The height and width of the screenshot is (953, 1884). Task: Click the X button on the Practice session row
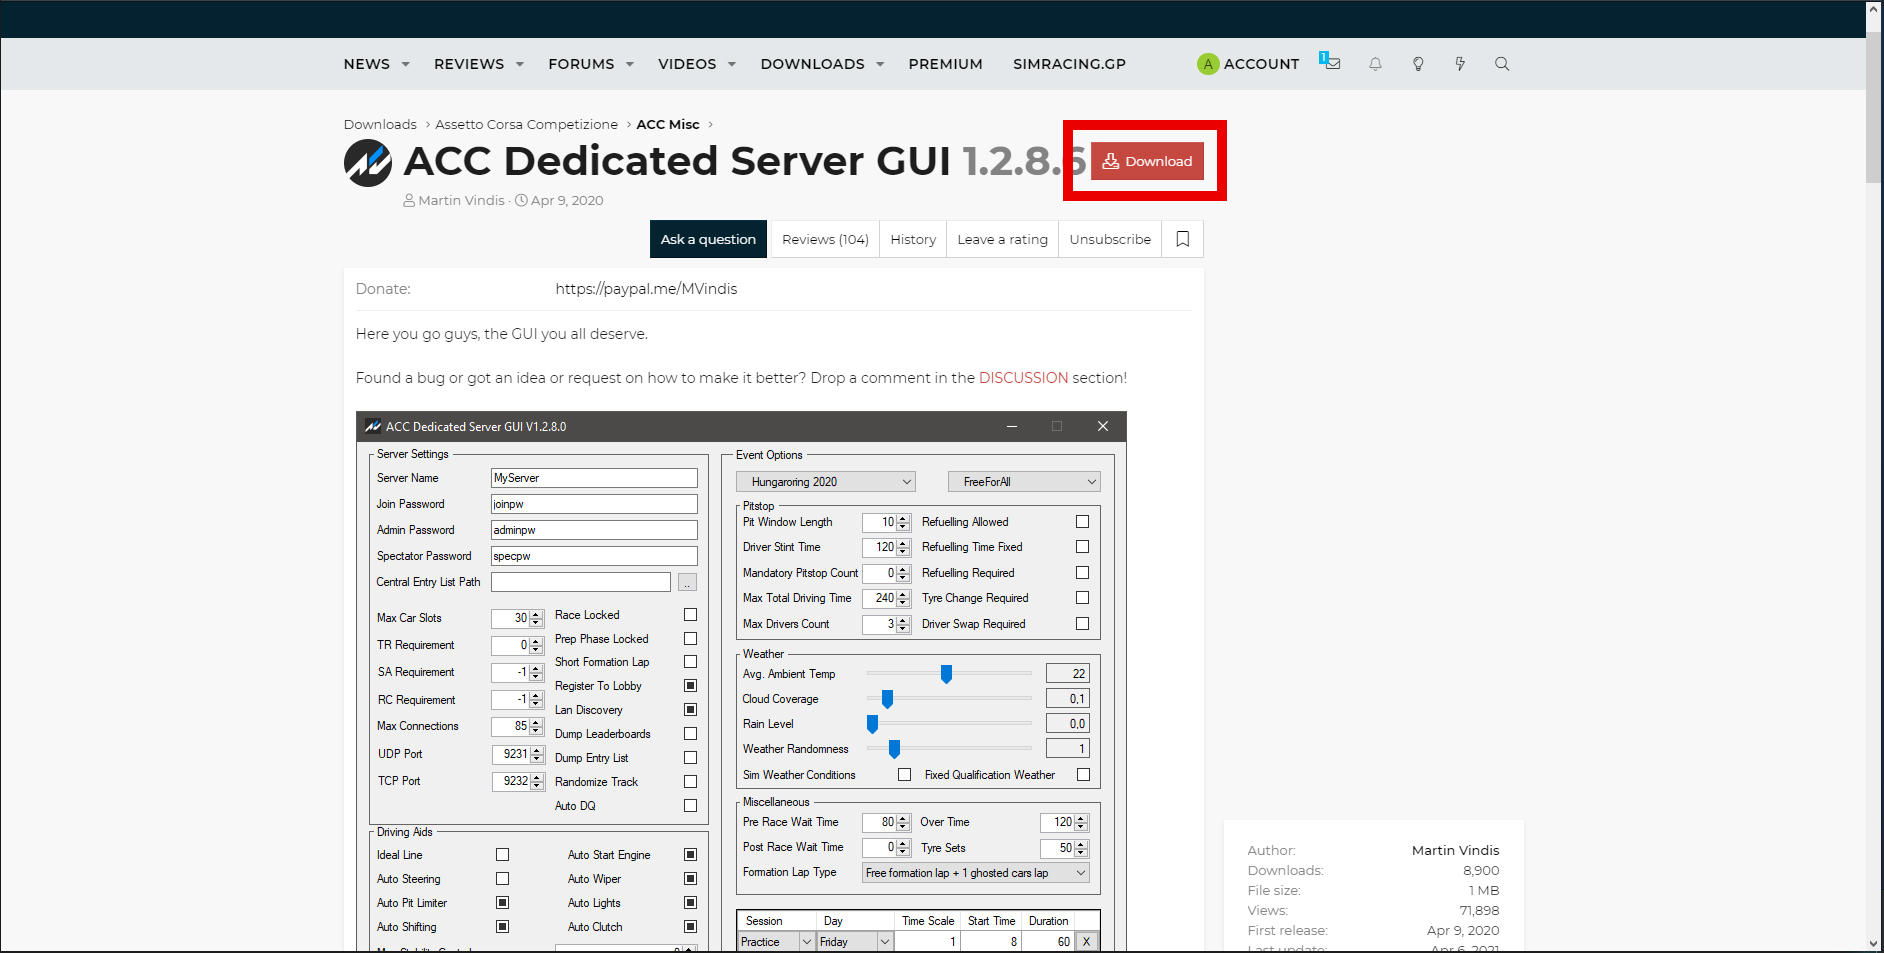1087,942
